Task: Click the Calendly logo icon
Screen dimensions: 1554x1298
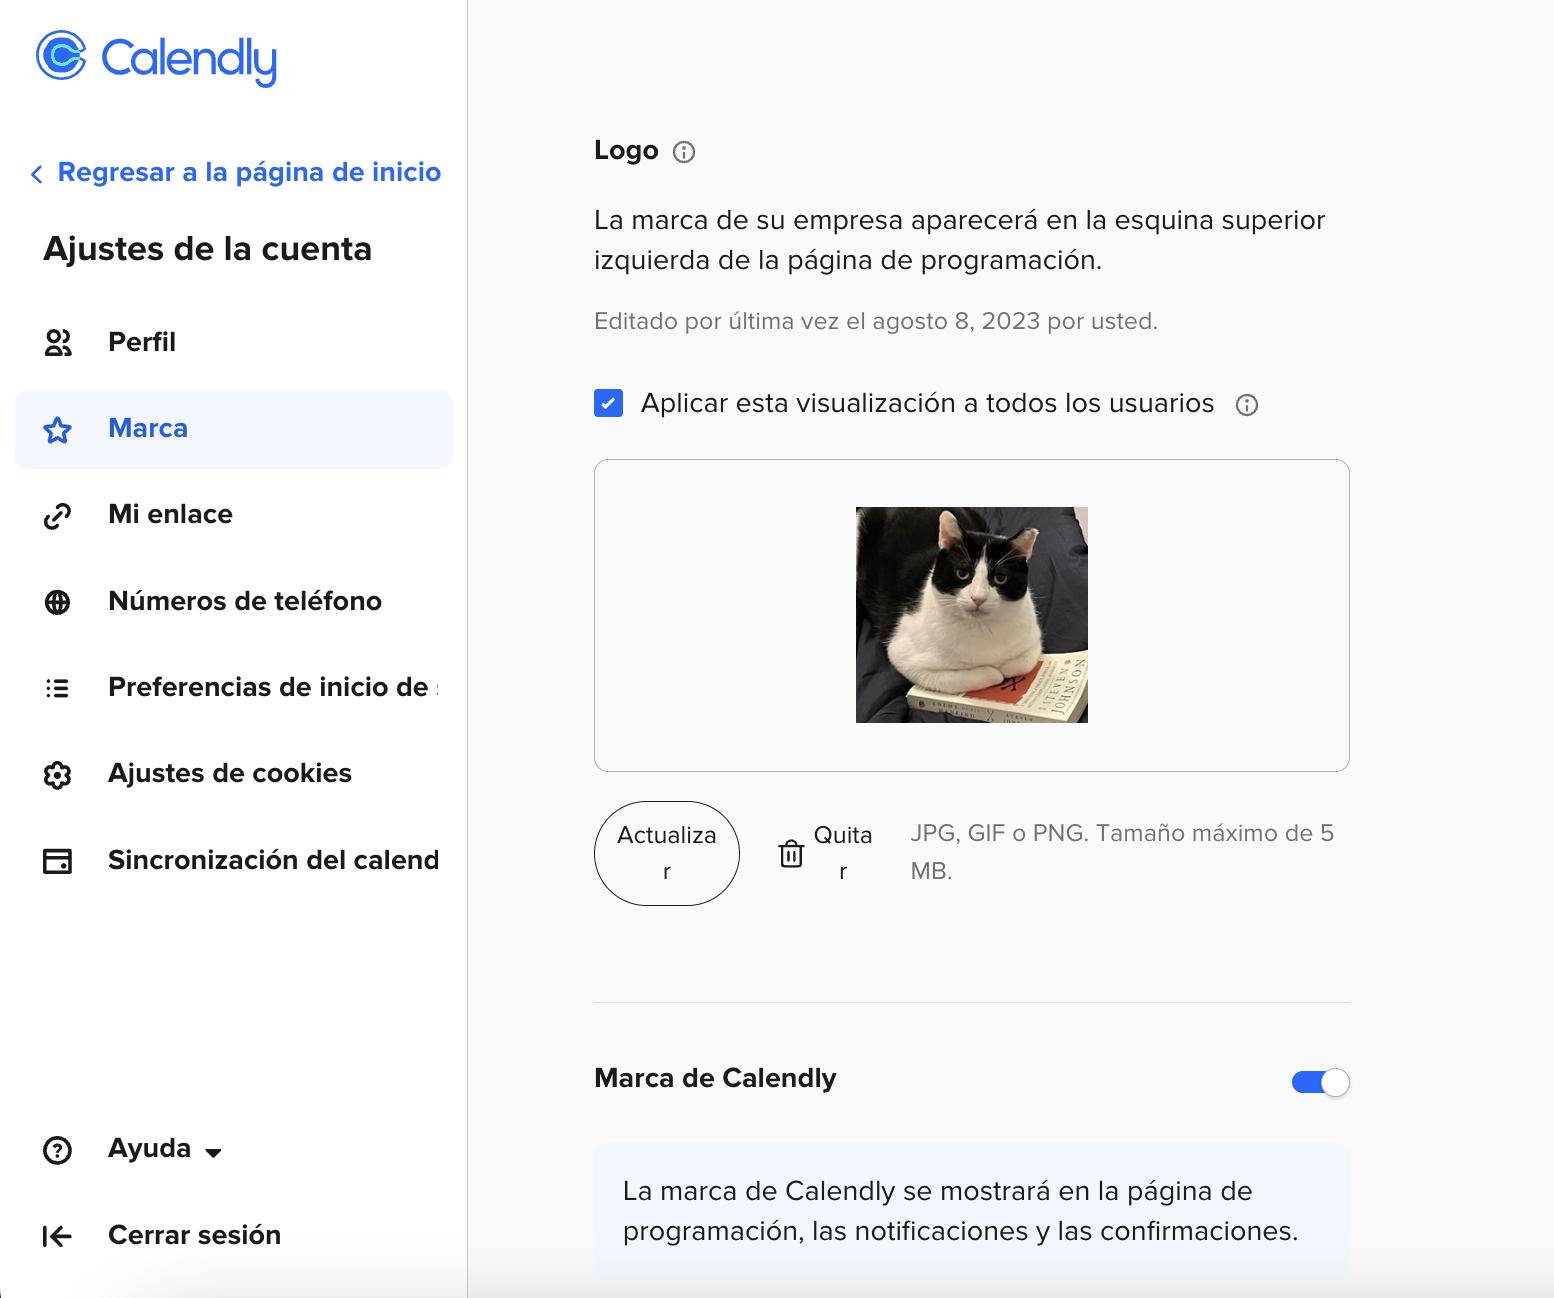Action: pyautogui.click(x=61, y=55)
